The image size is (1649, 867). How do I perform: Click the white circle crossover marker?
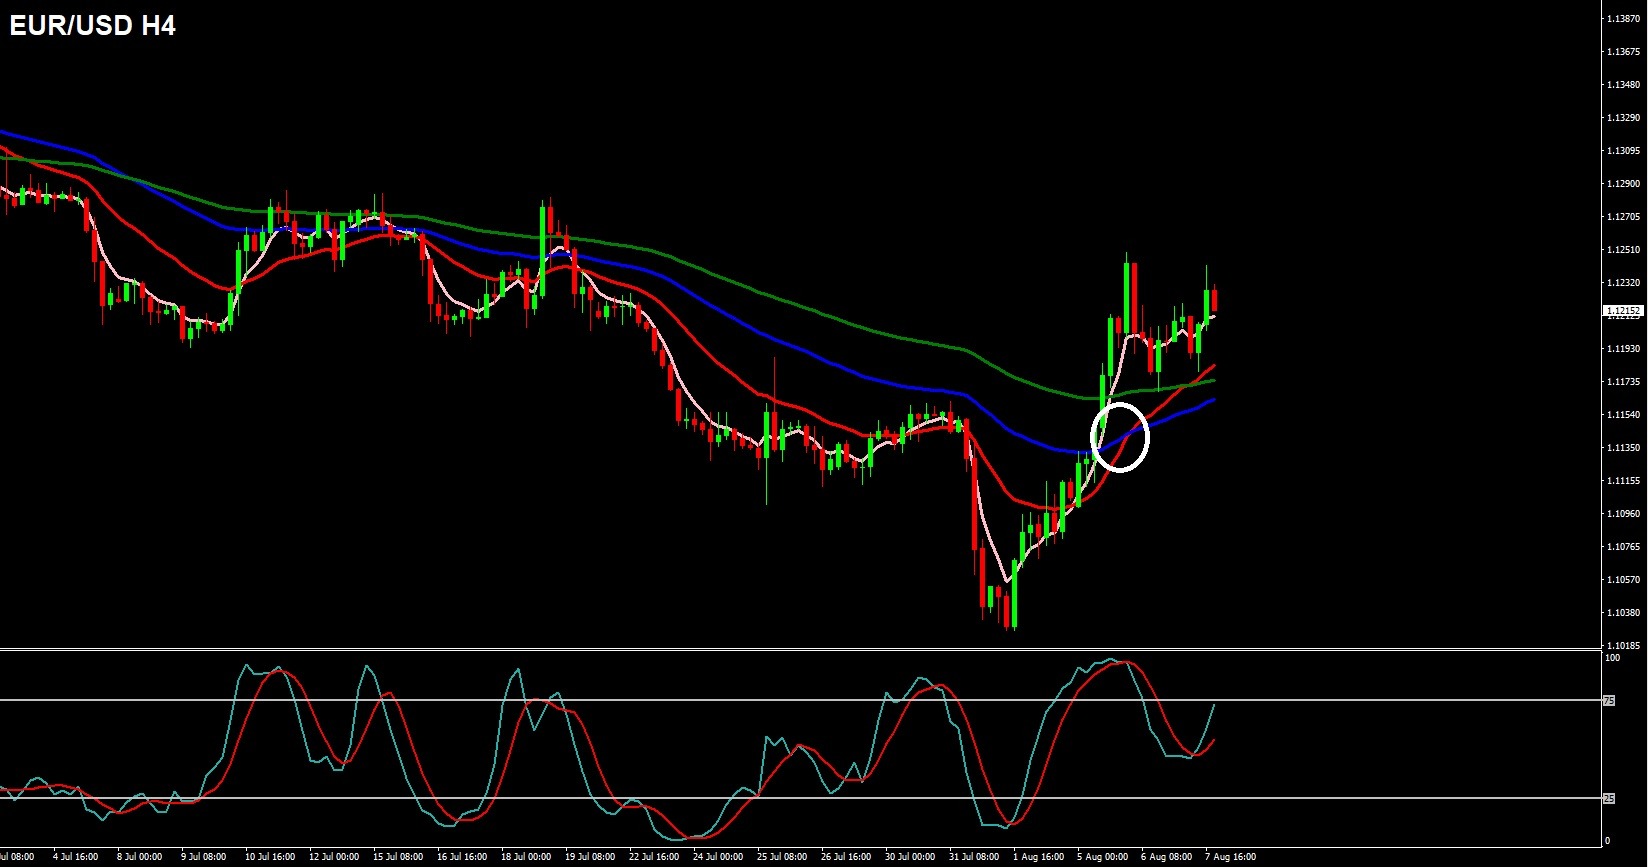[x=1120, y=437]
